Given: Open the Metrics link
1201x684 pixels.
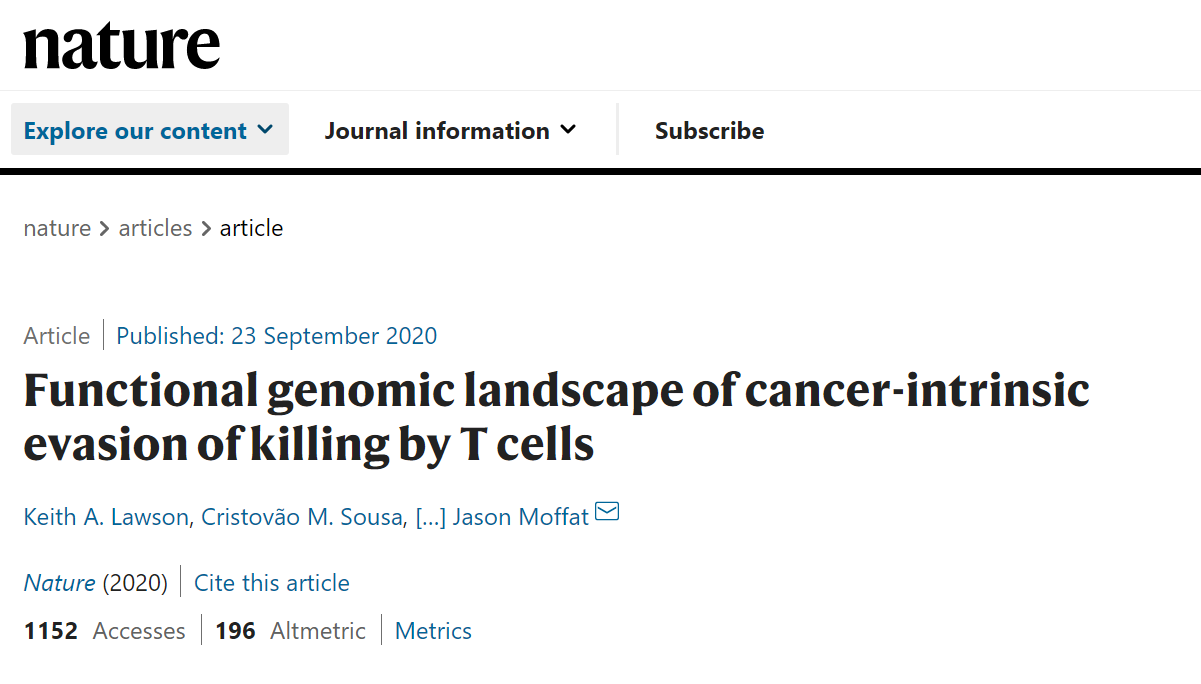Looking at the screenshot, I should pyautogui.click(x=433, y=631).
